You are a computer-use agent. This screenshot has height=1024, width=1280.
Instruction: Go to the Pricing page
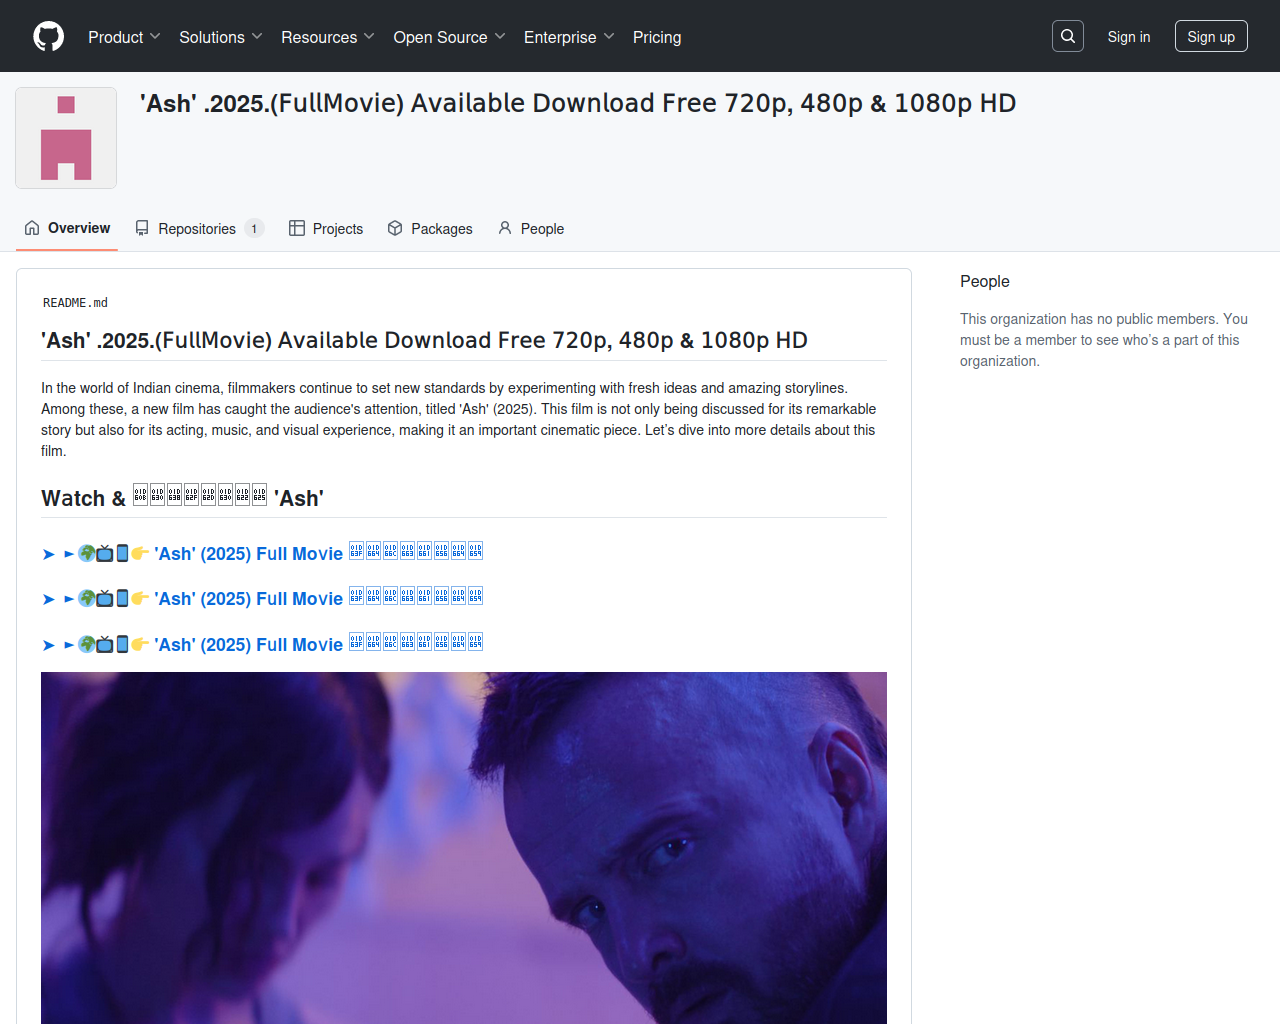657,37
